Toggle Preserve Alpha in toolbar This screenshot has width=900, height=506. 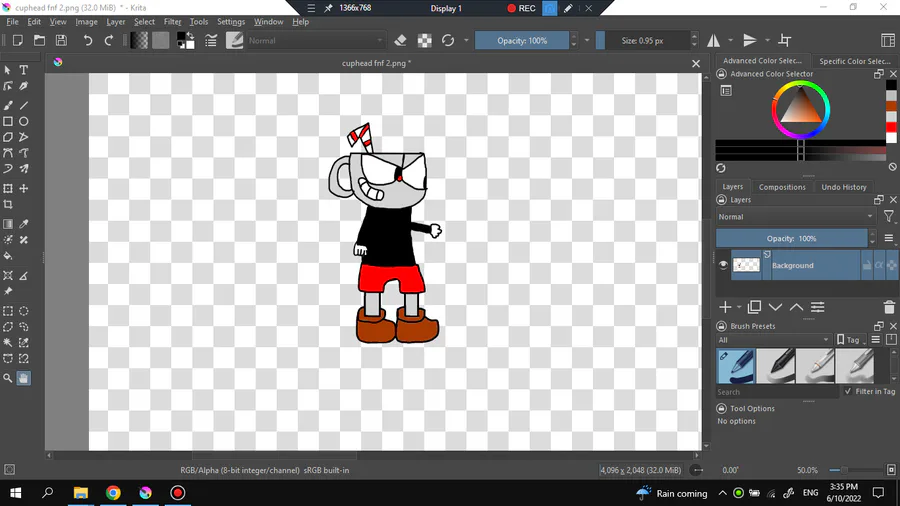[x=425, y=41]
